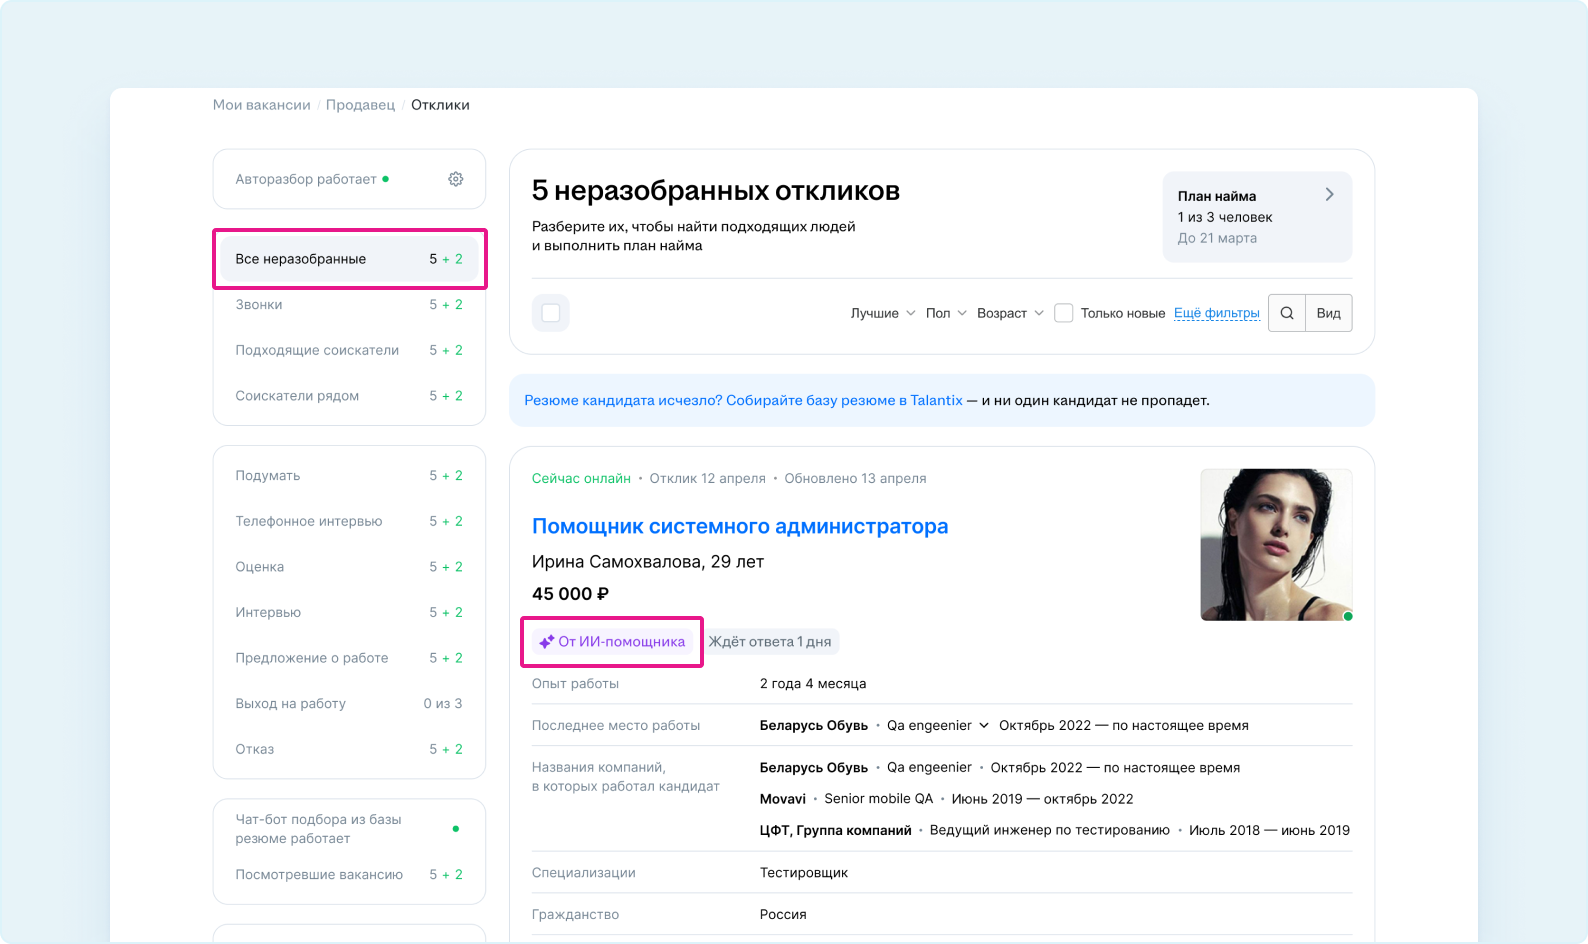Expand Qa engeenier last job chevron

point(984,726)
